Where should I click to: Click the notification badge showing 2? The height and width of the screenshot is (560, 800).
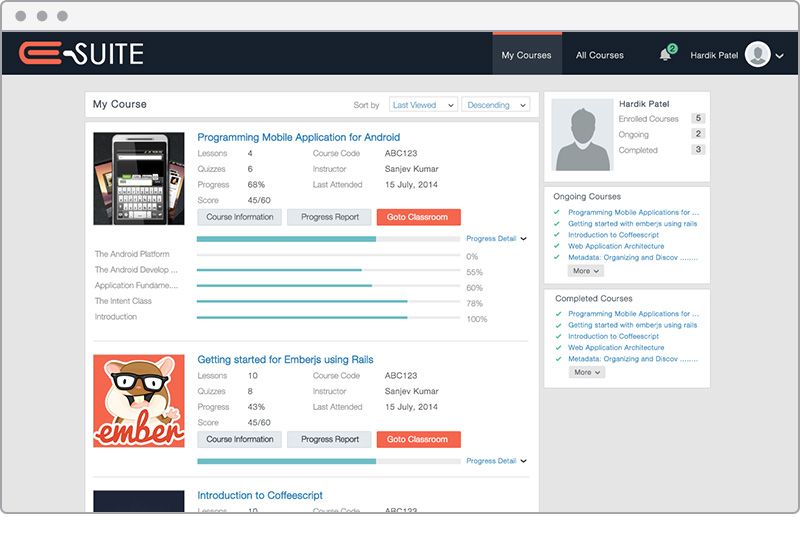[x=672, y=48]
